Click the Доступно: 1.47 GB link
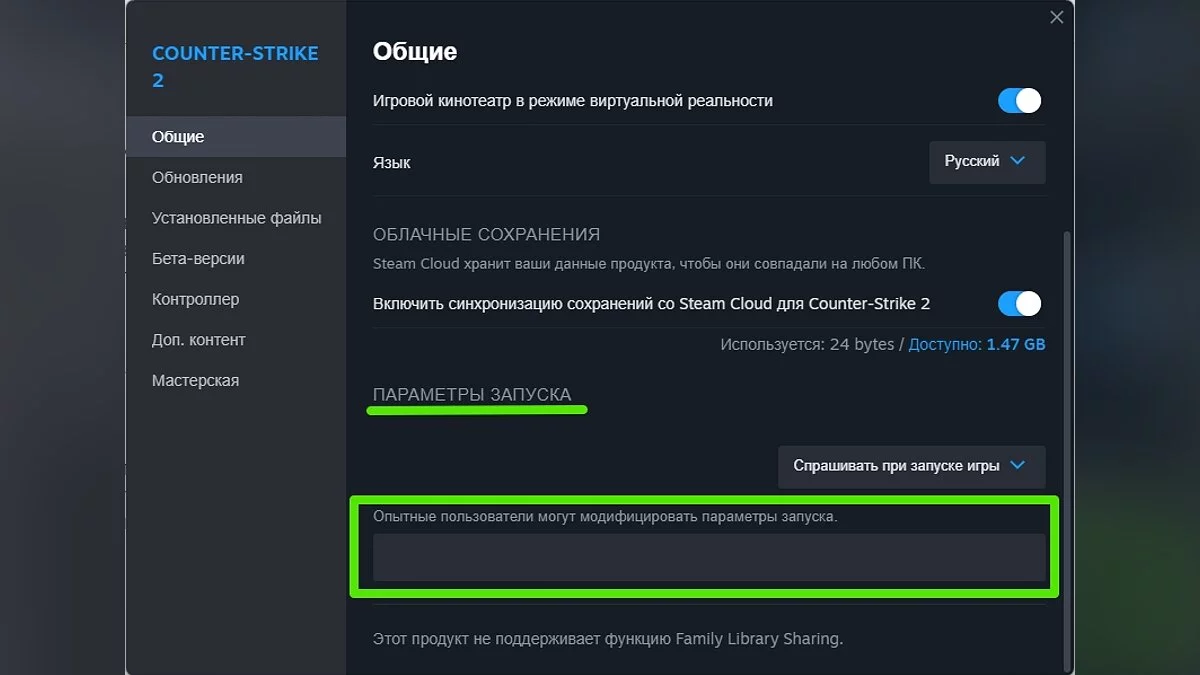The width and height of the screenshot is (1200, 675). 977,344
